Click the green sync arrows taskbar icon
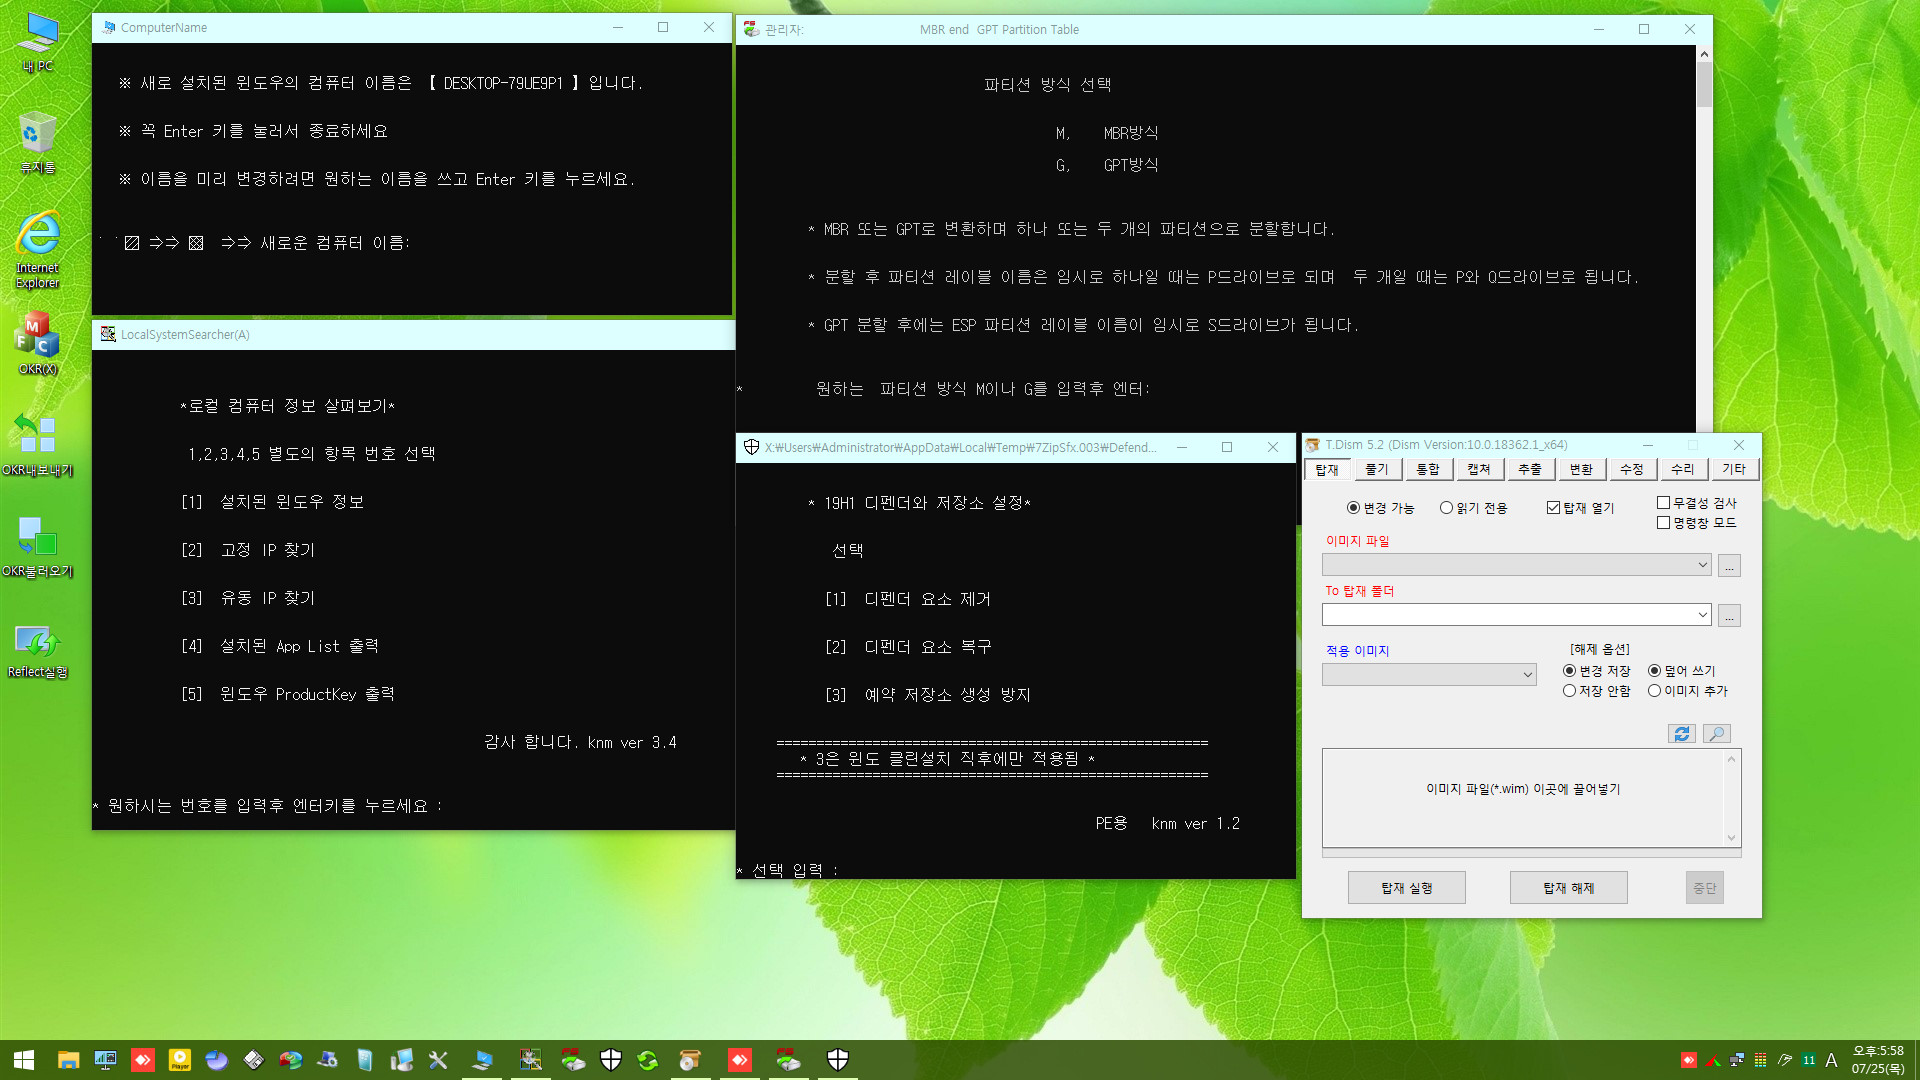 [x=648, y=1060]
